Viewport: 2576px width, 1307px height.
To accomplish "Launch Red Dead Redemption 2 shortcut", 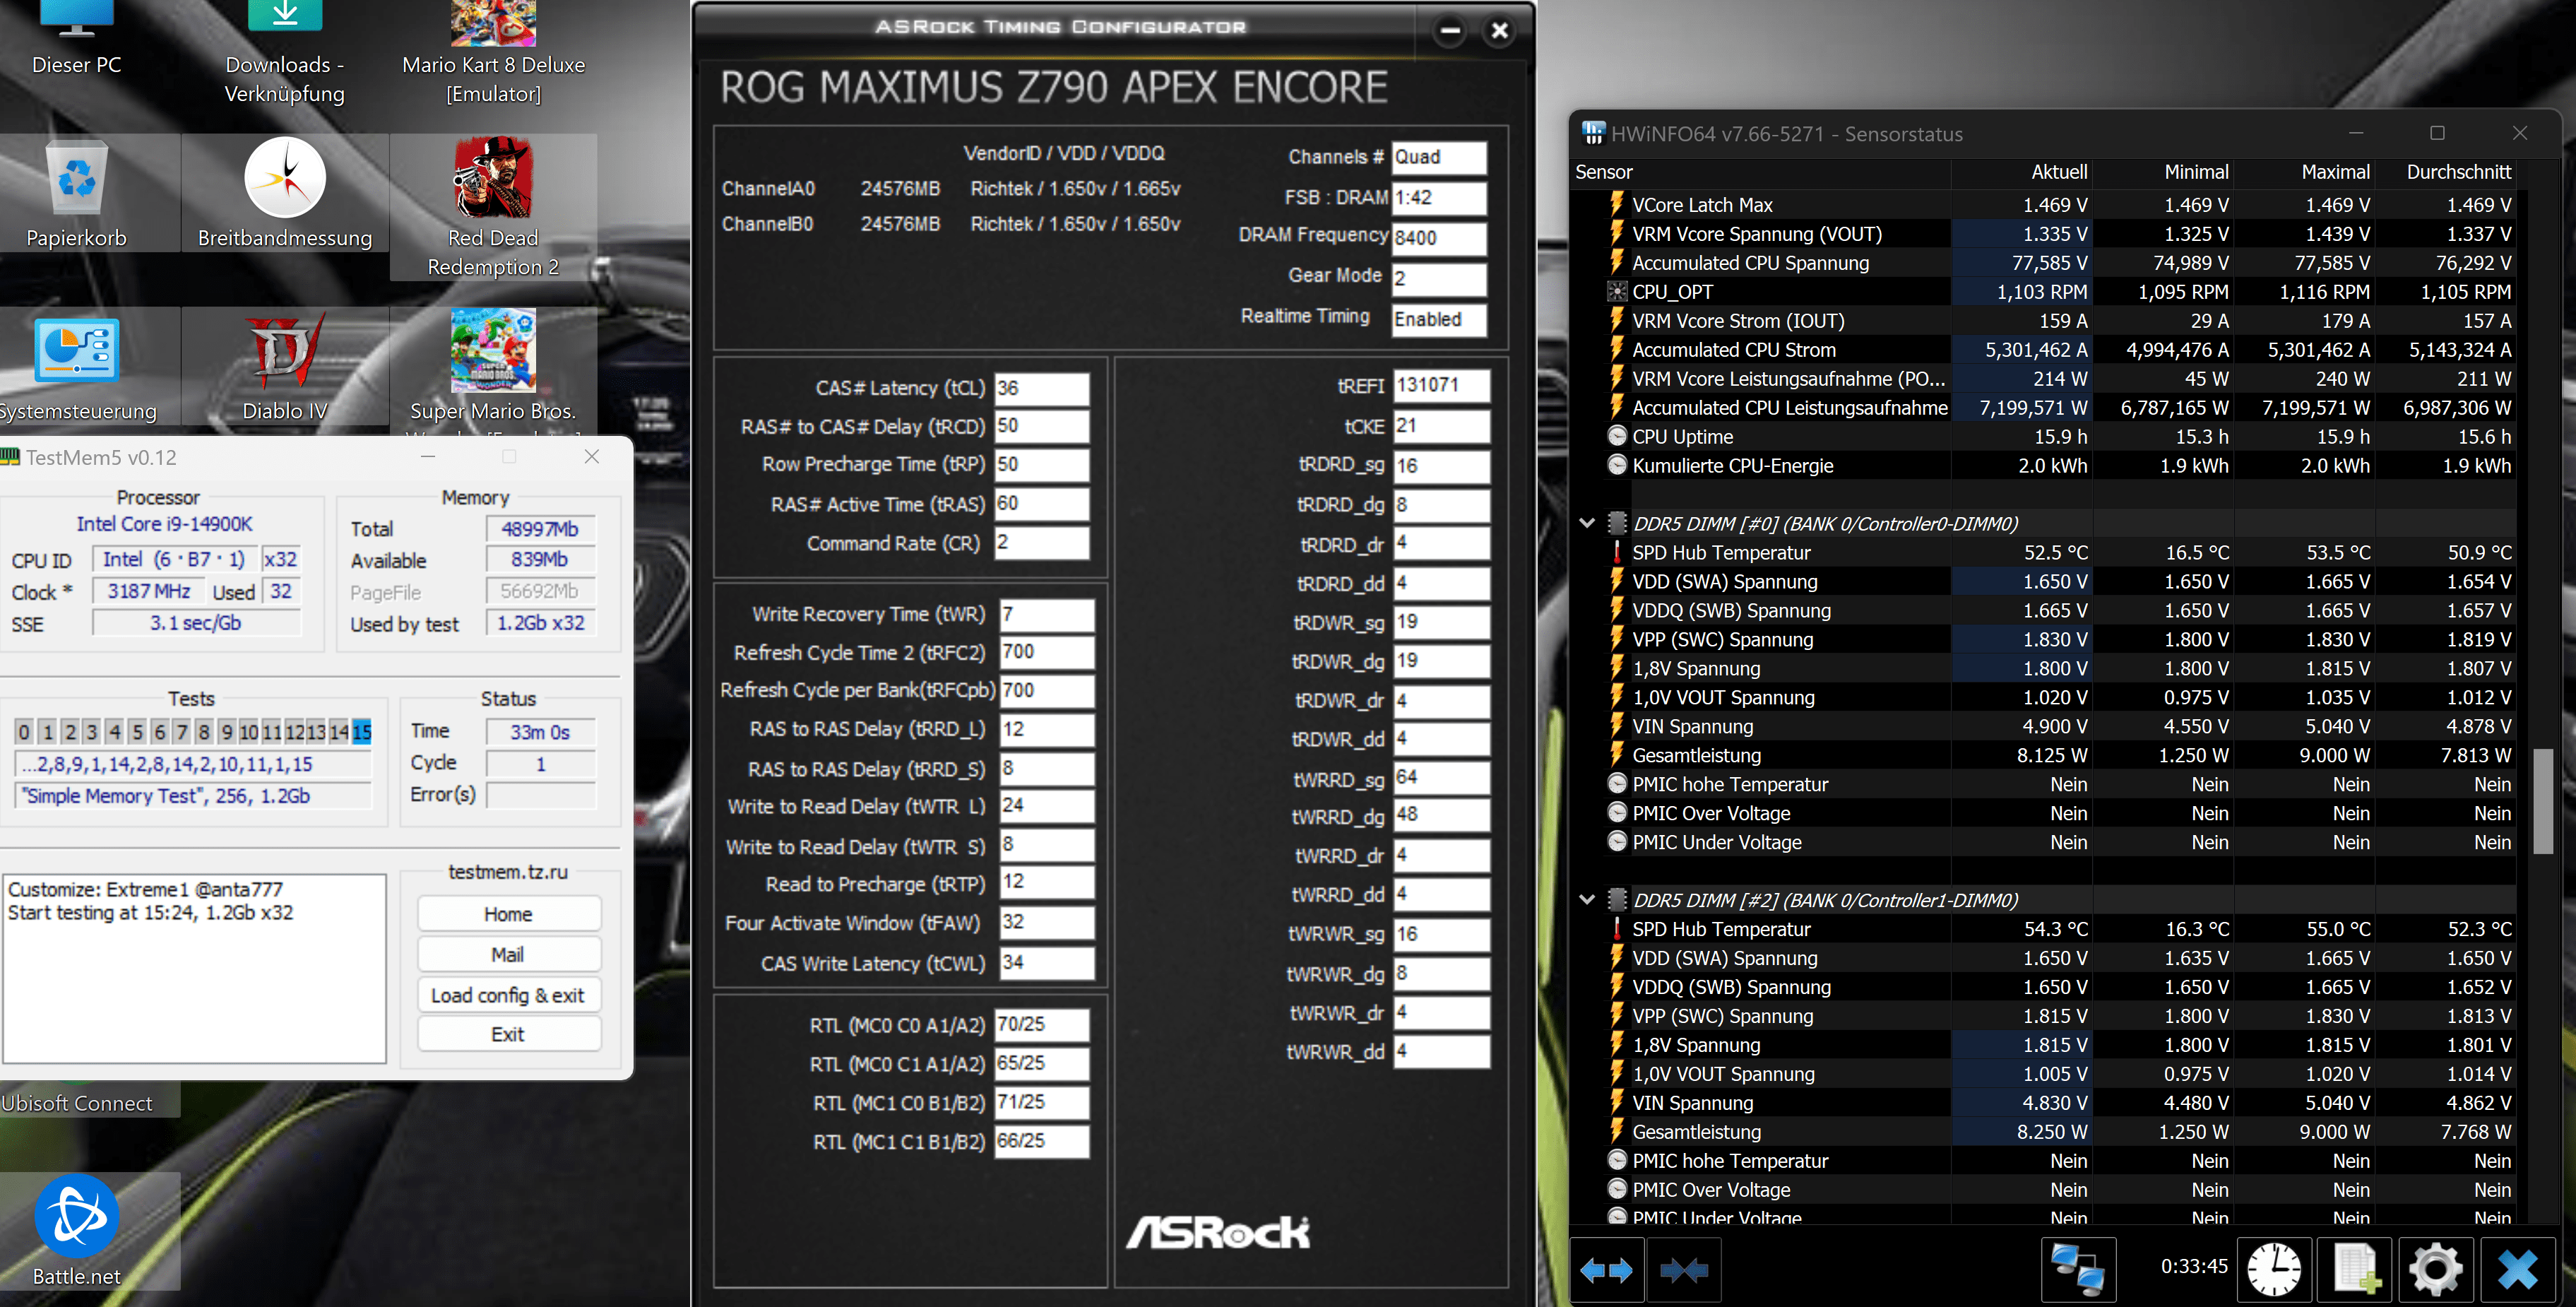I will [x=493, y=208].
